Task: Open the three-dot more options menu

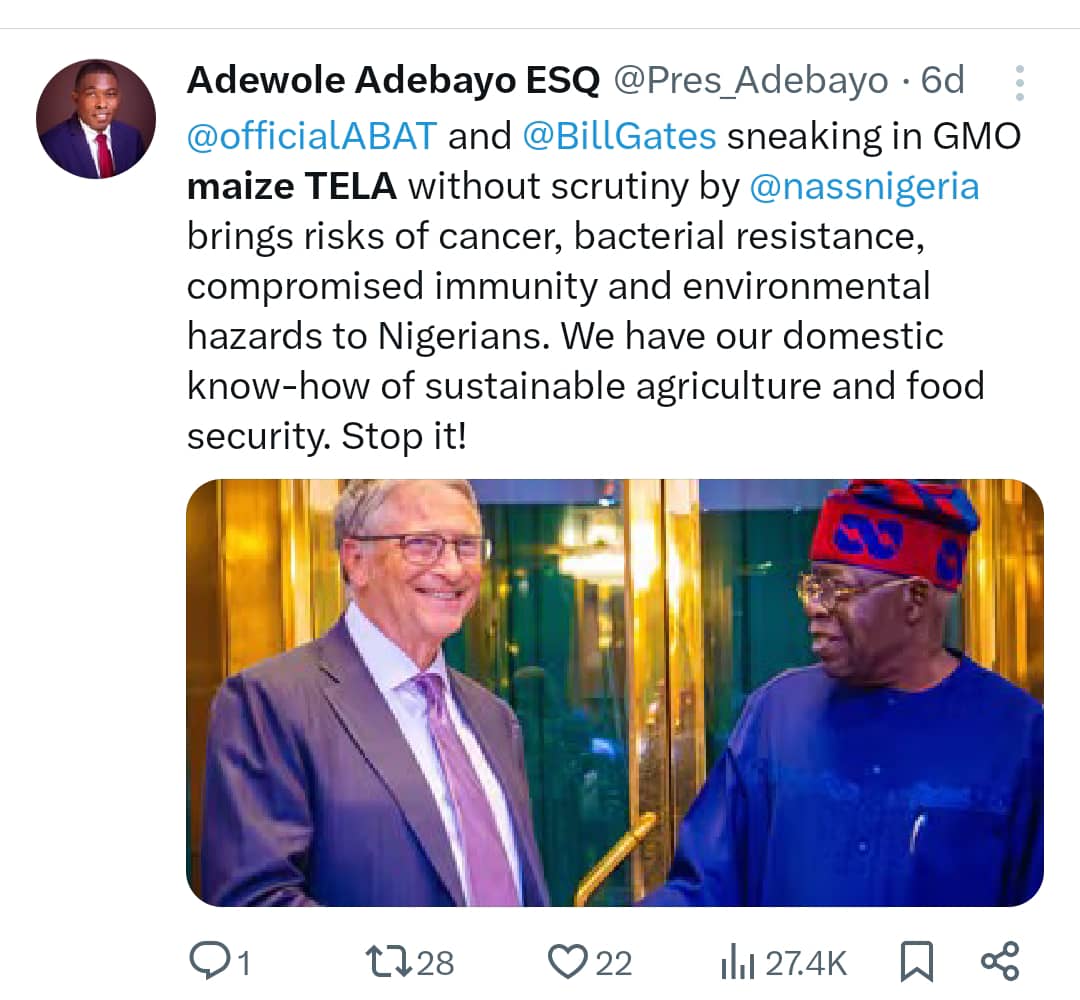Action: point(1019,84)
